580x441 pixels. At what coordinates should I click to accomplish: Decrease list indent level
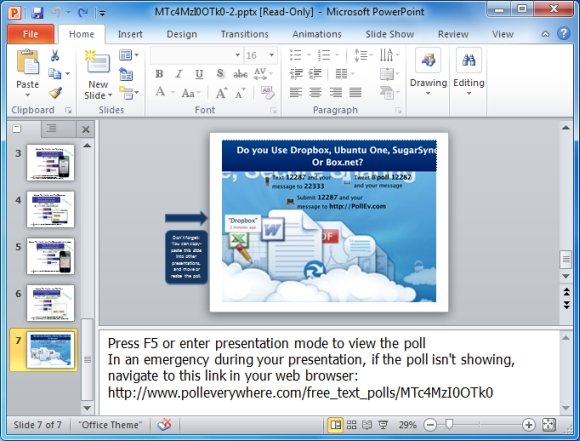(x=296, y=74)
